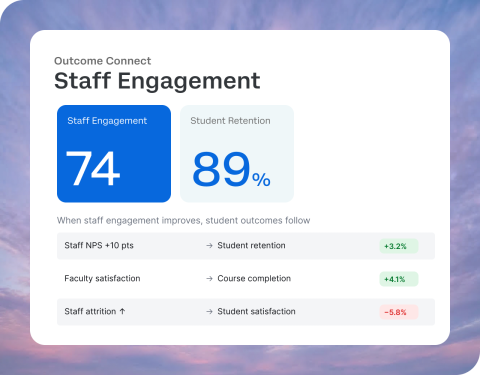480x375 pixels.
Task: Click the arrow icon before Student satisfaction
Action: point(209,312)
